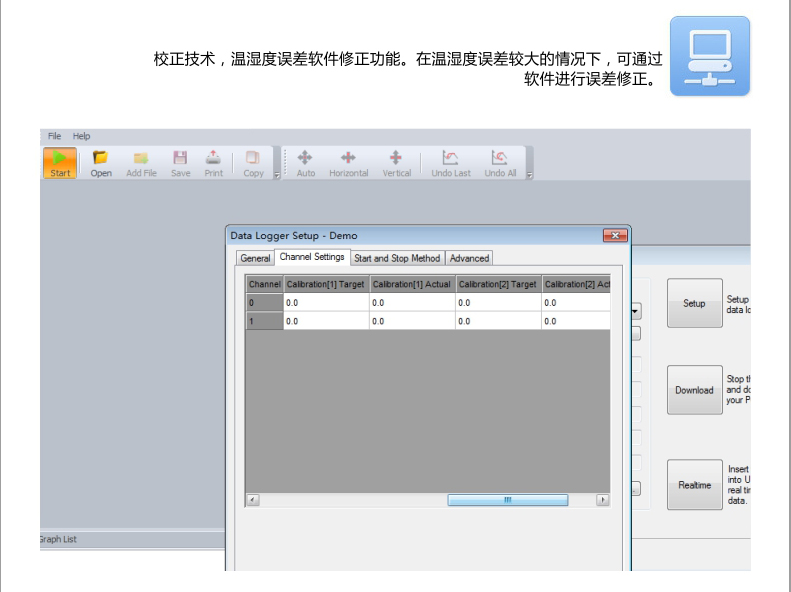Select channel 0 row header
This screenshot has height=592, width=791.
pyautogui.click(x=264, y=303)
